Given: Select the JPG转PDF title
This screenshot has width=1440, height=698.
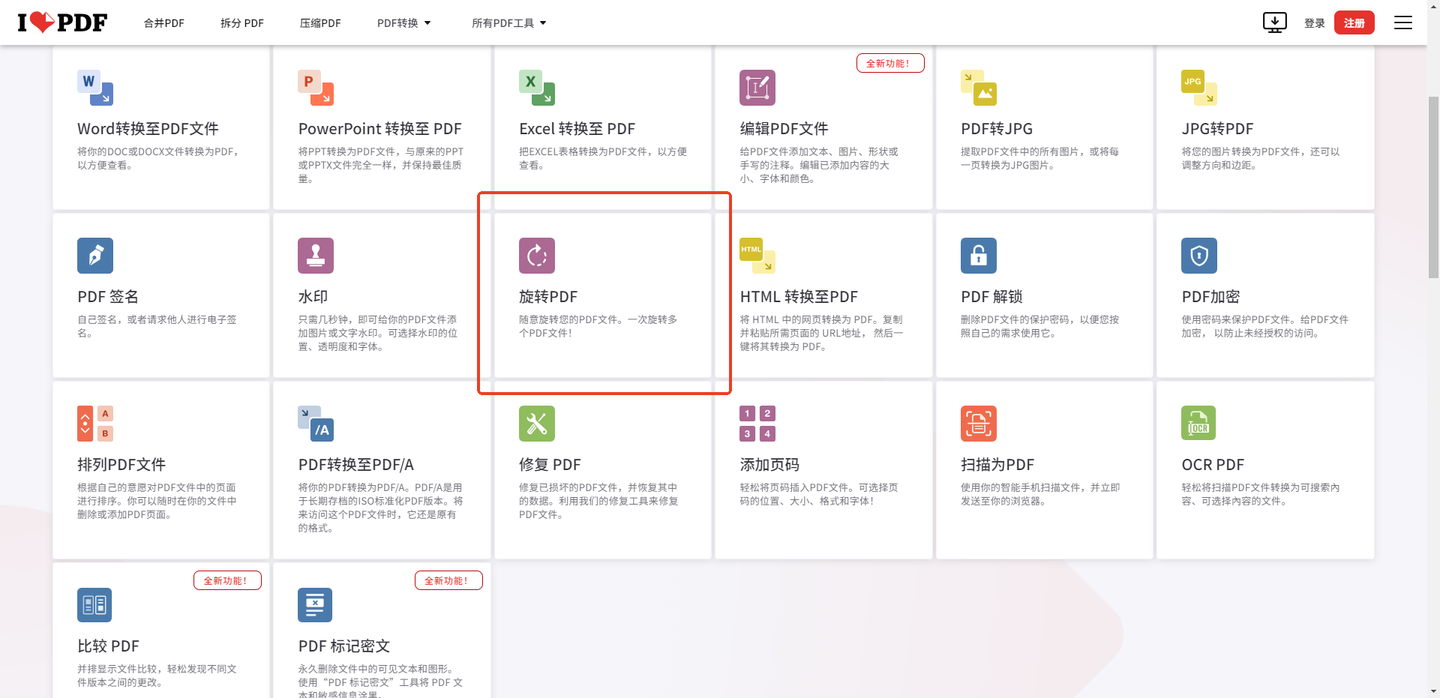Looking at the screenshot, I should click(1217, 129).
